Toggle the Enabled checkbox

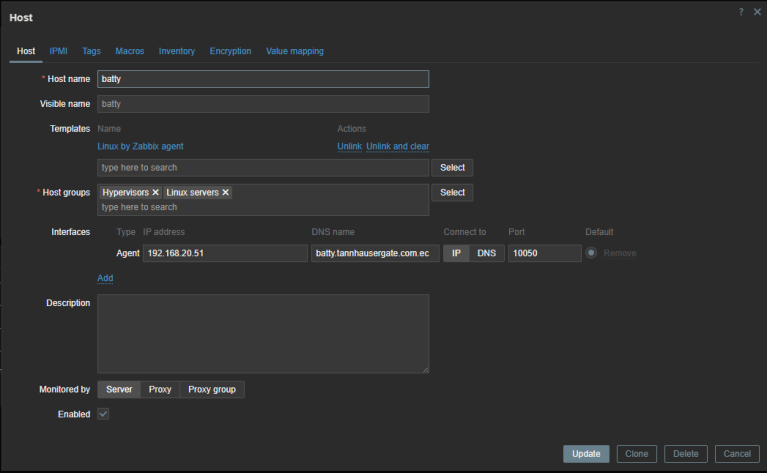pos(103,414)
